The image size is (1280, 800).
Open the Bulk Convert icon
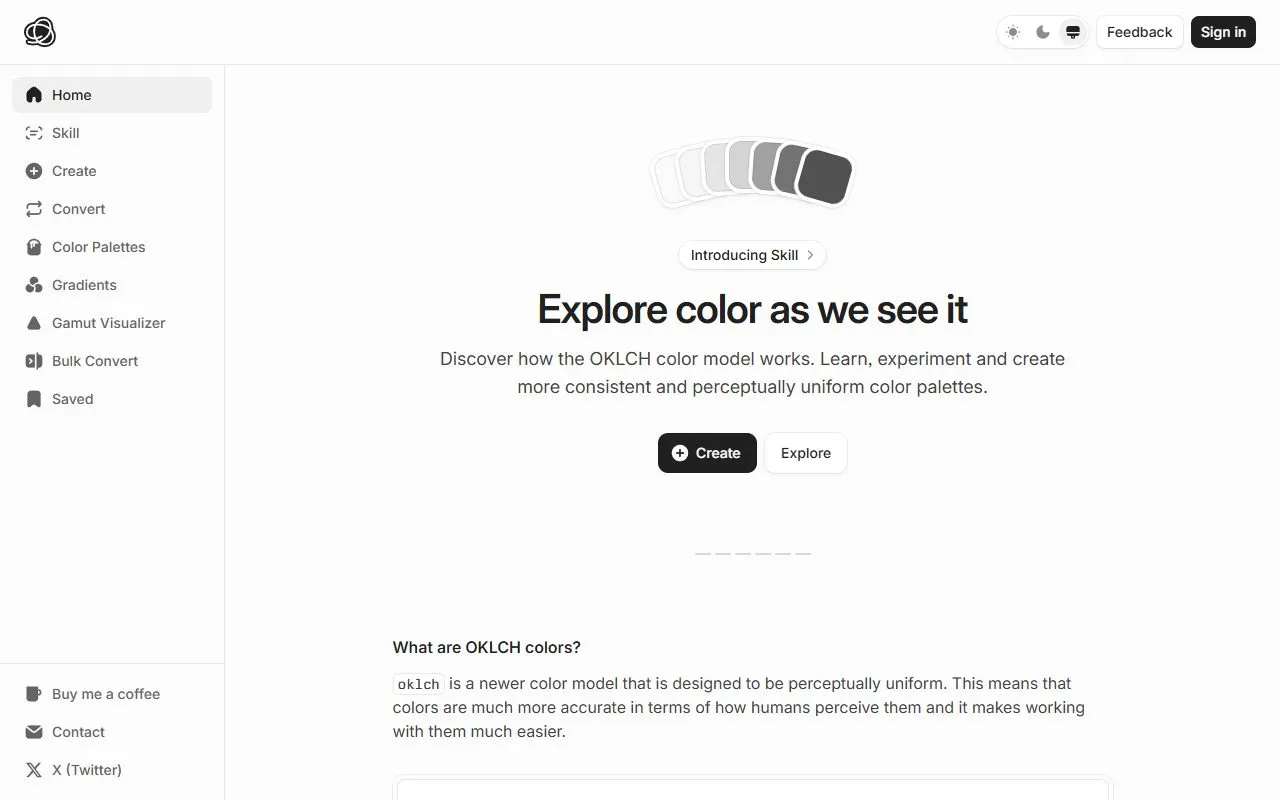[34, 361]
